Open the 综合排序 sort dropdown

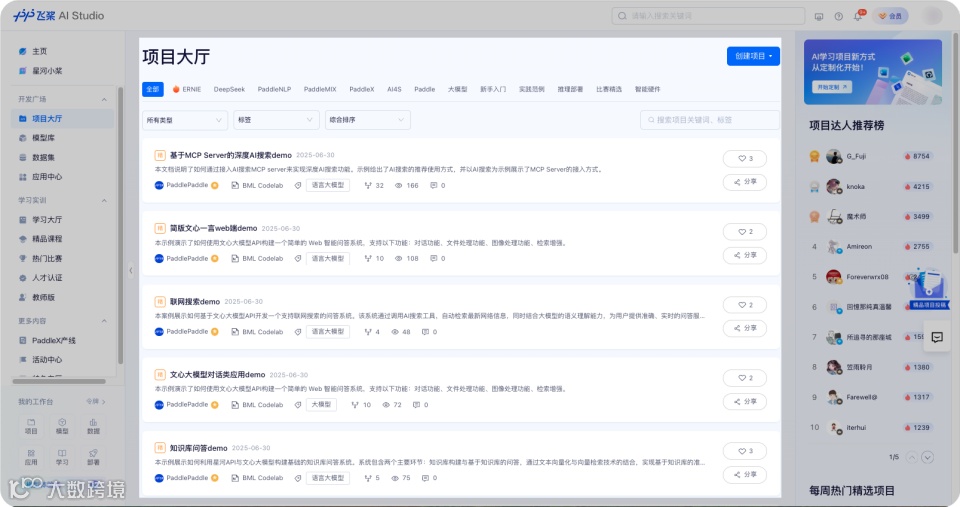(x=367, y=120)
